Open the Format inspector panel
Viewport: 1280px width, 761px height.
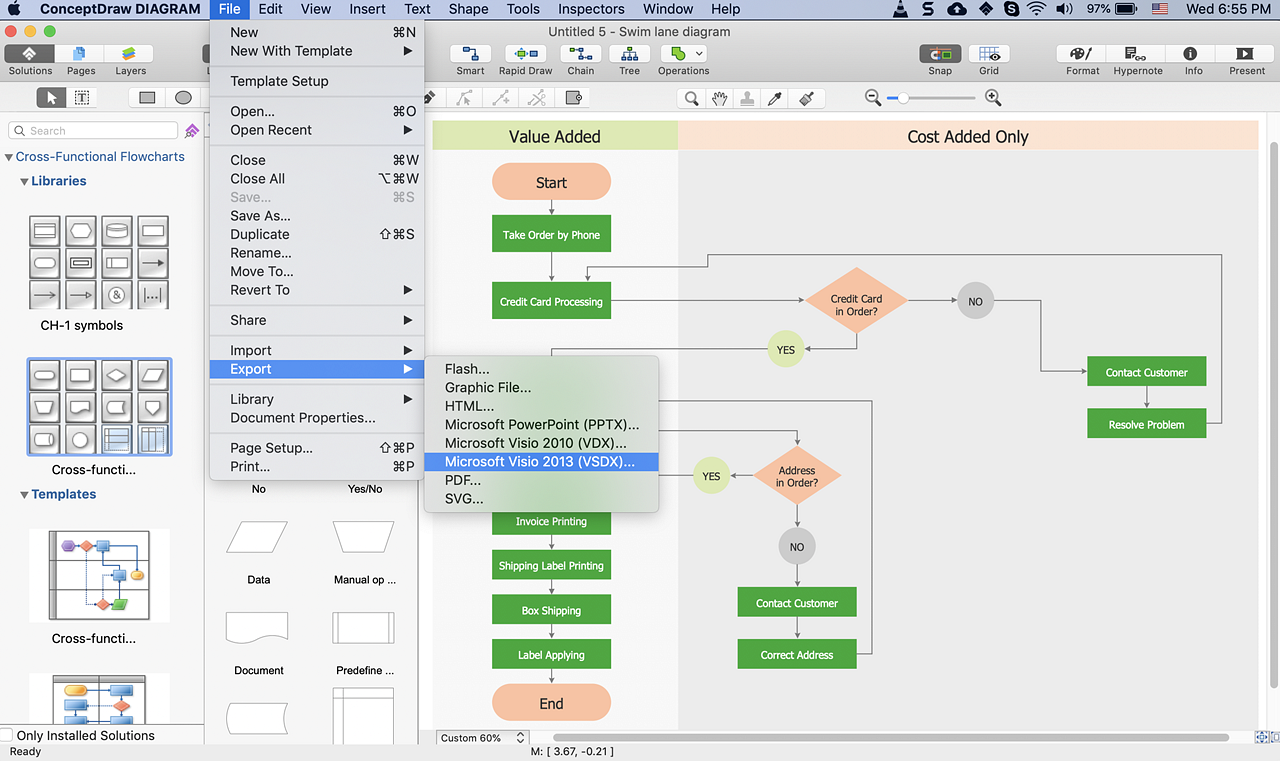pos(1082,55)
